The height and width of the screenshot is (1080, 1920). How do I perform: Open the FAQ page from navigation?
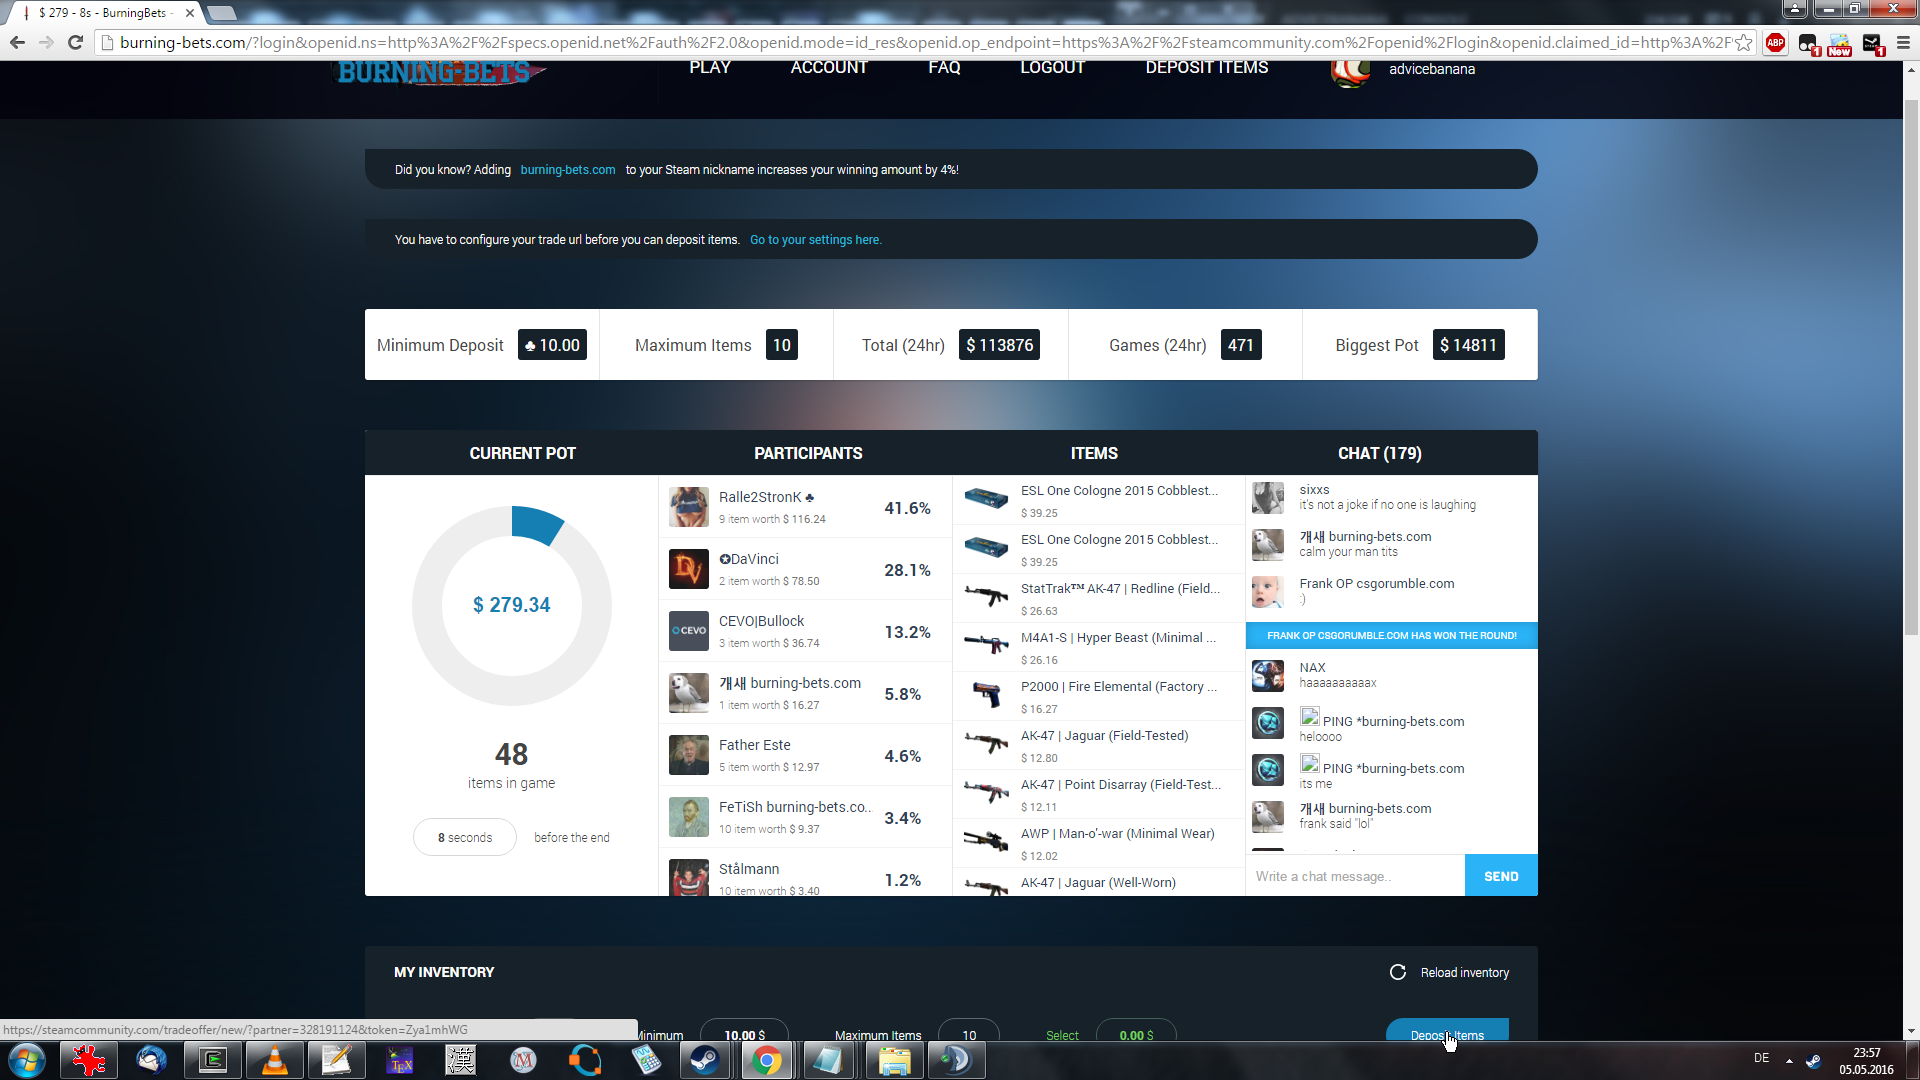coord(943,68)
